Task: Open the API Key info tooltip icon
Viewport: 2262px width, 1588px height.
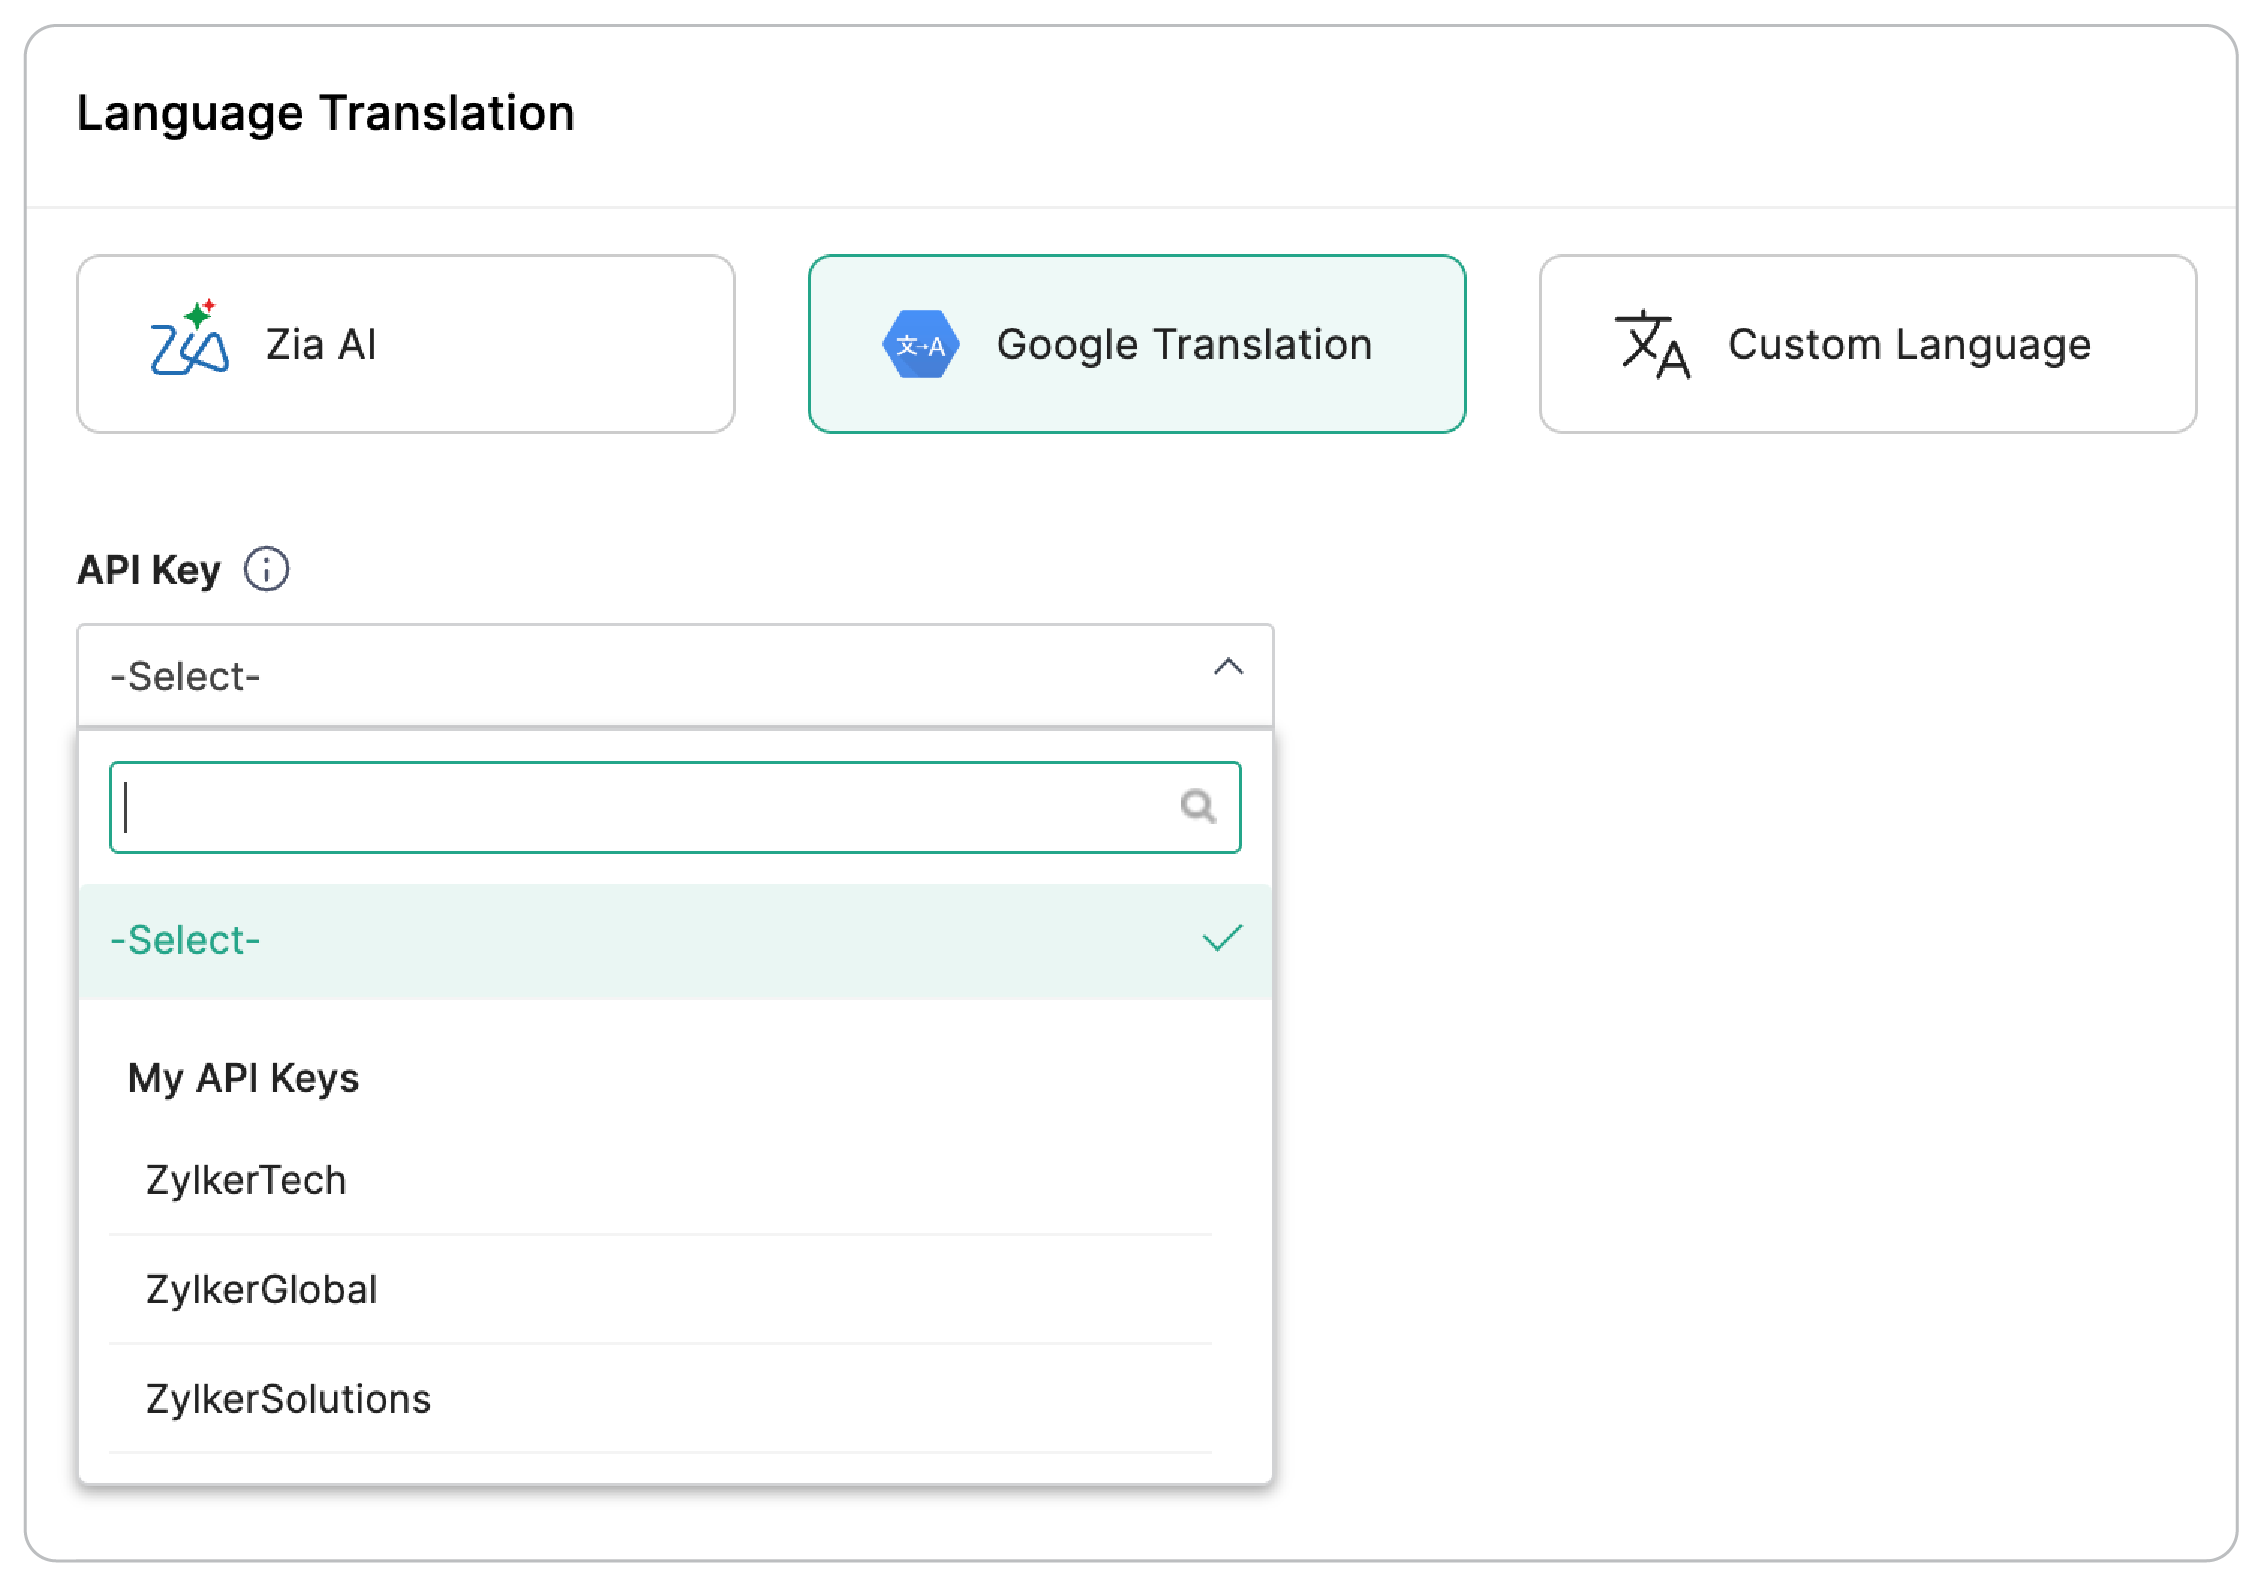Action: point(267,570)
